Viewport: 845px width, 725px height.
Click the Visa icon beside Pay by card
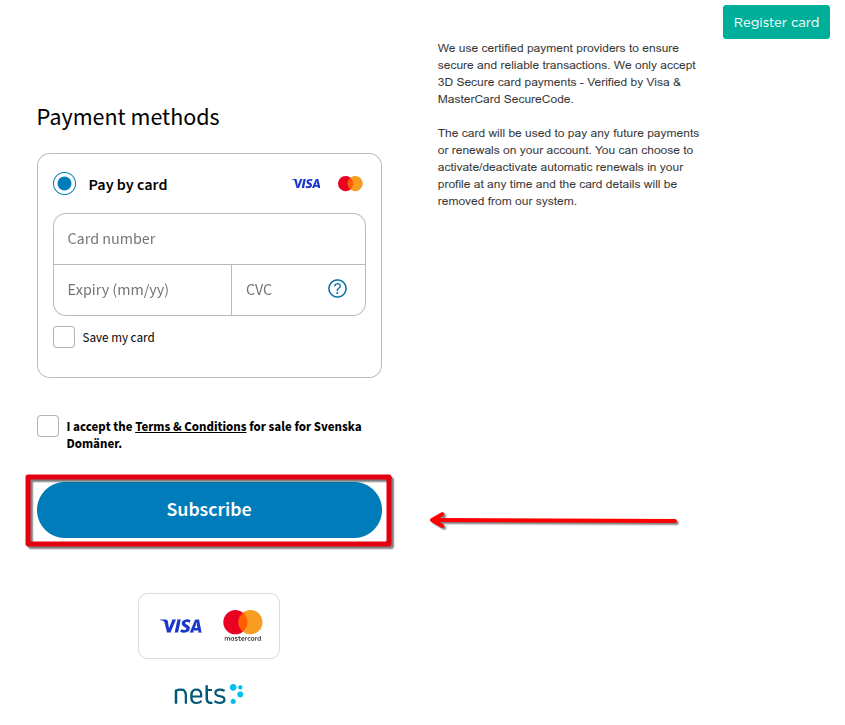tap(306, 184)
